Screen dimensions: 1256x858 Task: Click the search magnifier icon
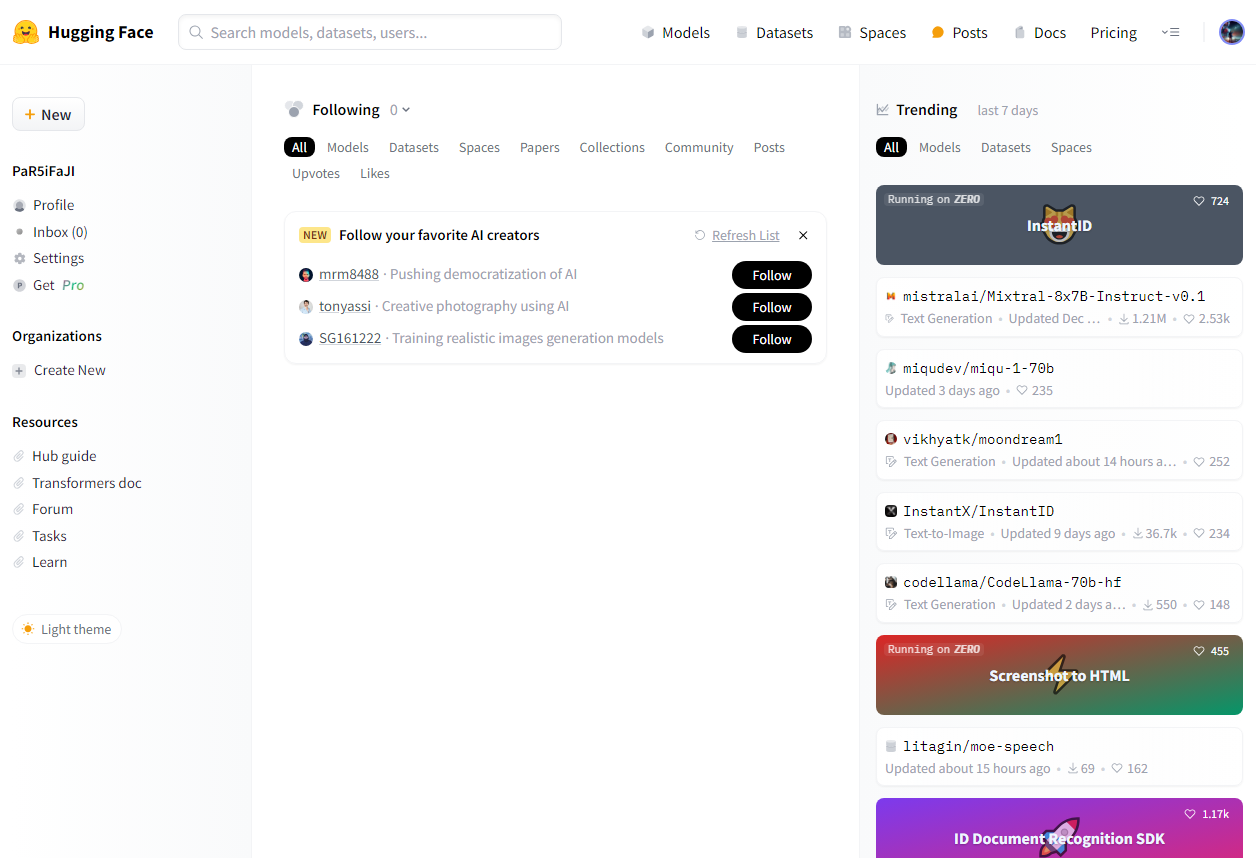tap(197, 33)
